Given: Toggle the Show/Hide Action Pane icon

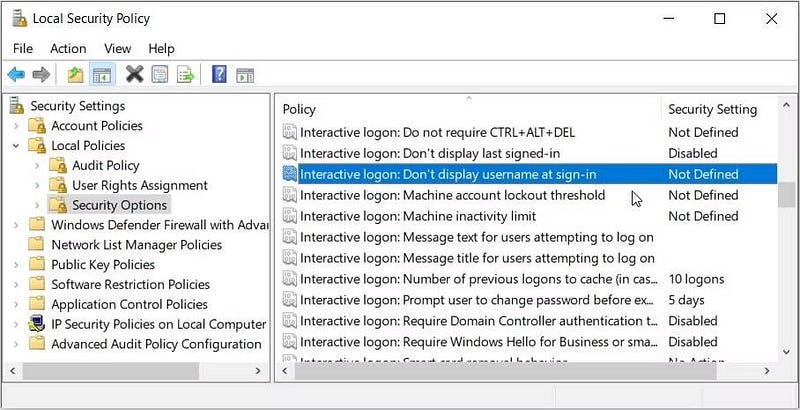Looking at the screenshot, I should pyautogui.click(x=245, y=75).
